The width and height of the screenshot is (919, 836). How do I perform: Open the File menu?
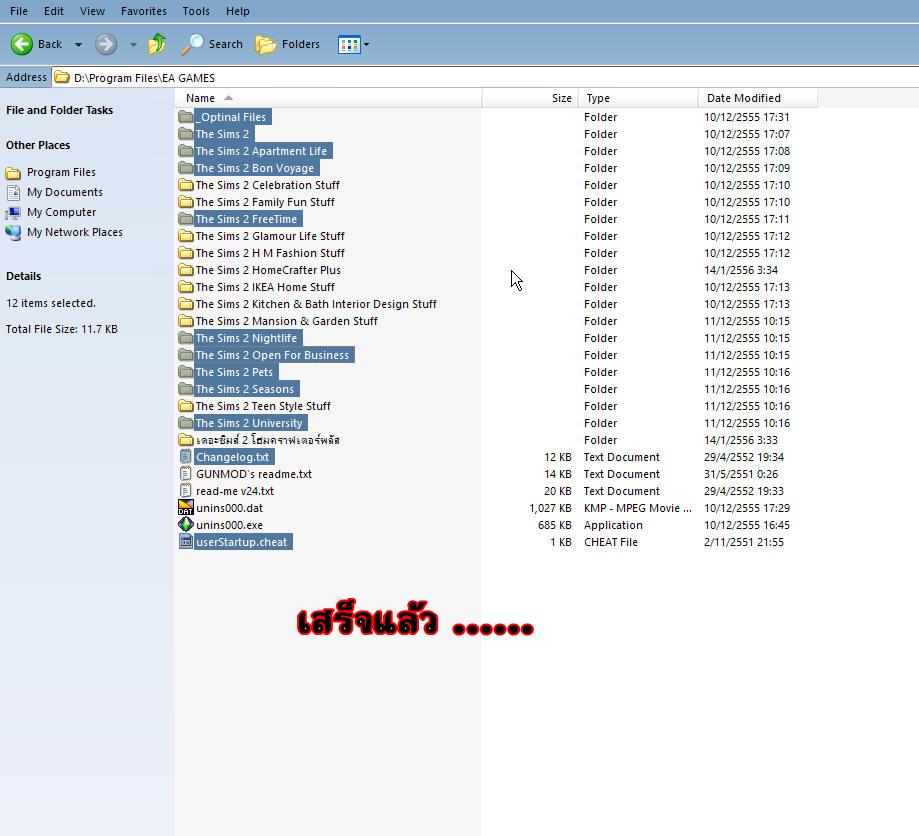click(x=19, y=11)
